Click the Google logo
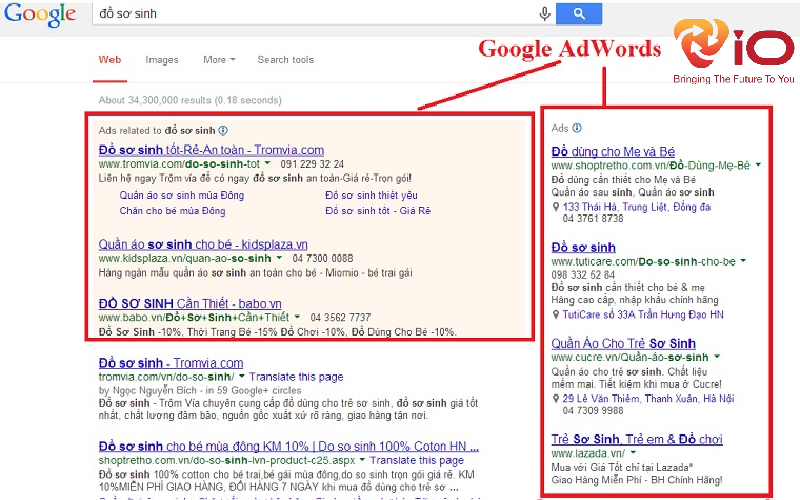 [40, 14]
